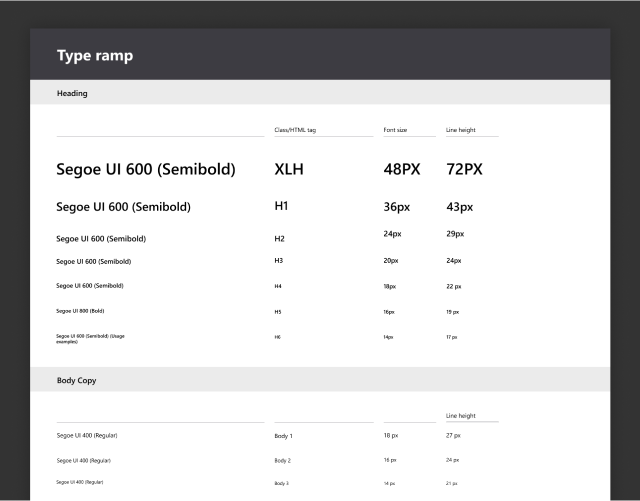Click the H2 tag label
Viewport: 640px width, 501px height.
tap(279, 239)
